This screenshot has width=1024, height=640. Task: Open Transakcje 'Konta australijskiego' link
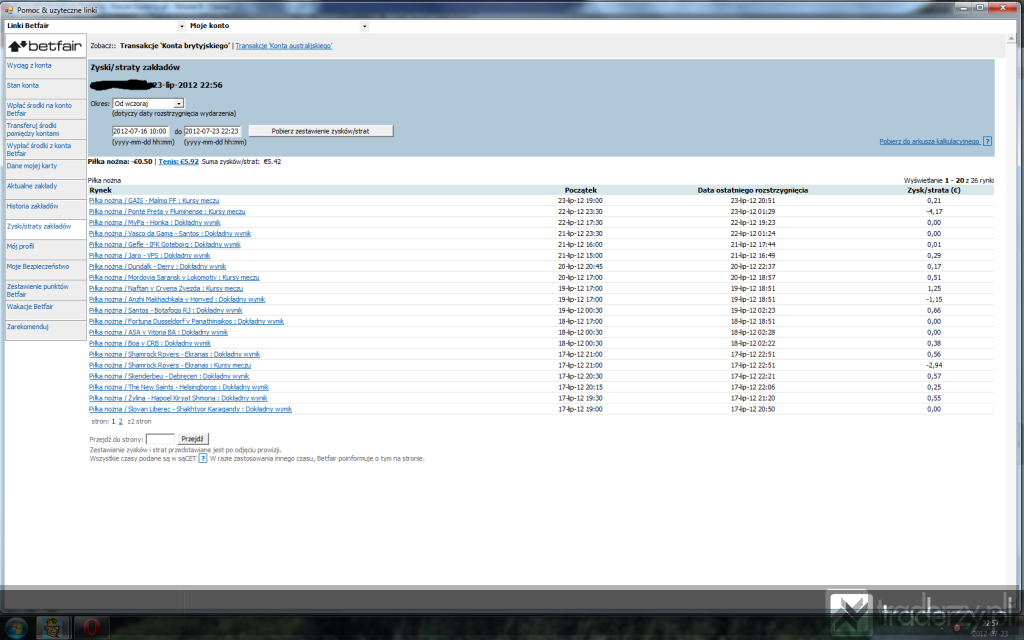tap(283, 46)
